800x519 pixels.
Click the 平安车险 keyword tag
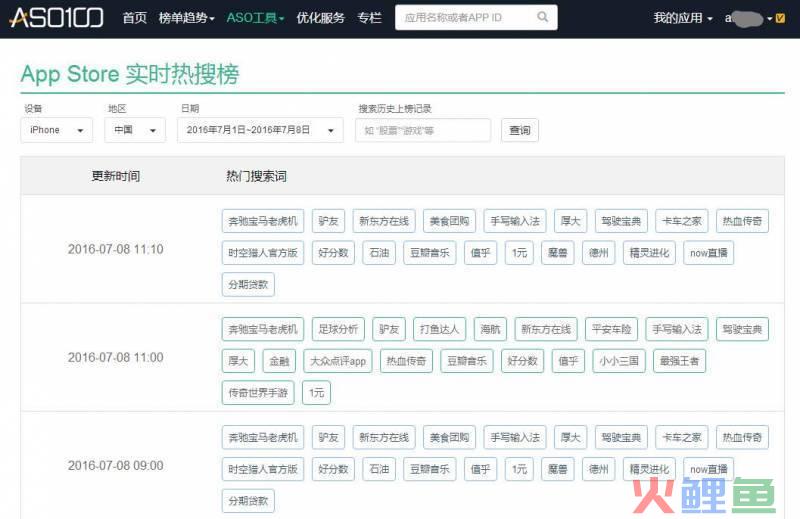pos(612,329)
